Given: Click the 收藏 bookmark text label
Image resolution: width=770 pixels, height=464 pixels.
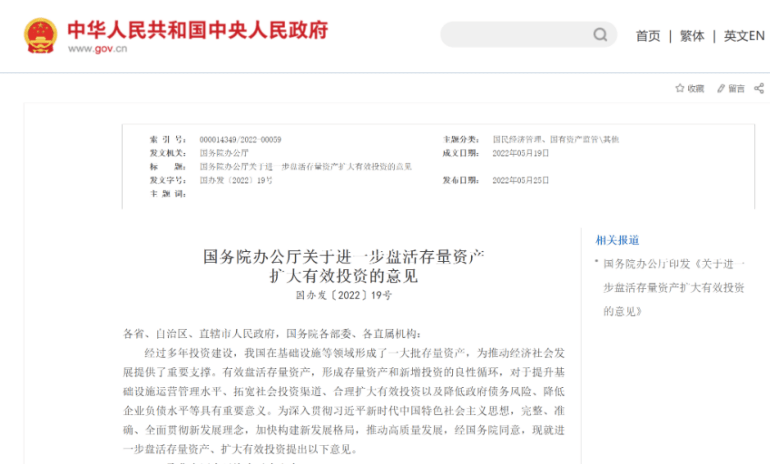Looking at the screenshot, I should [695, 88].
